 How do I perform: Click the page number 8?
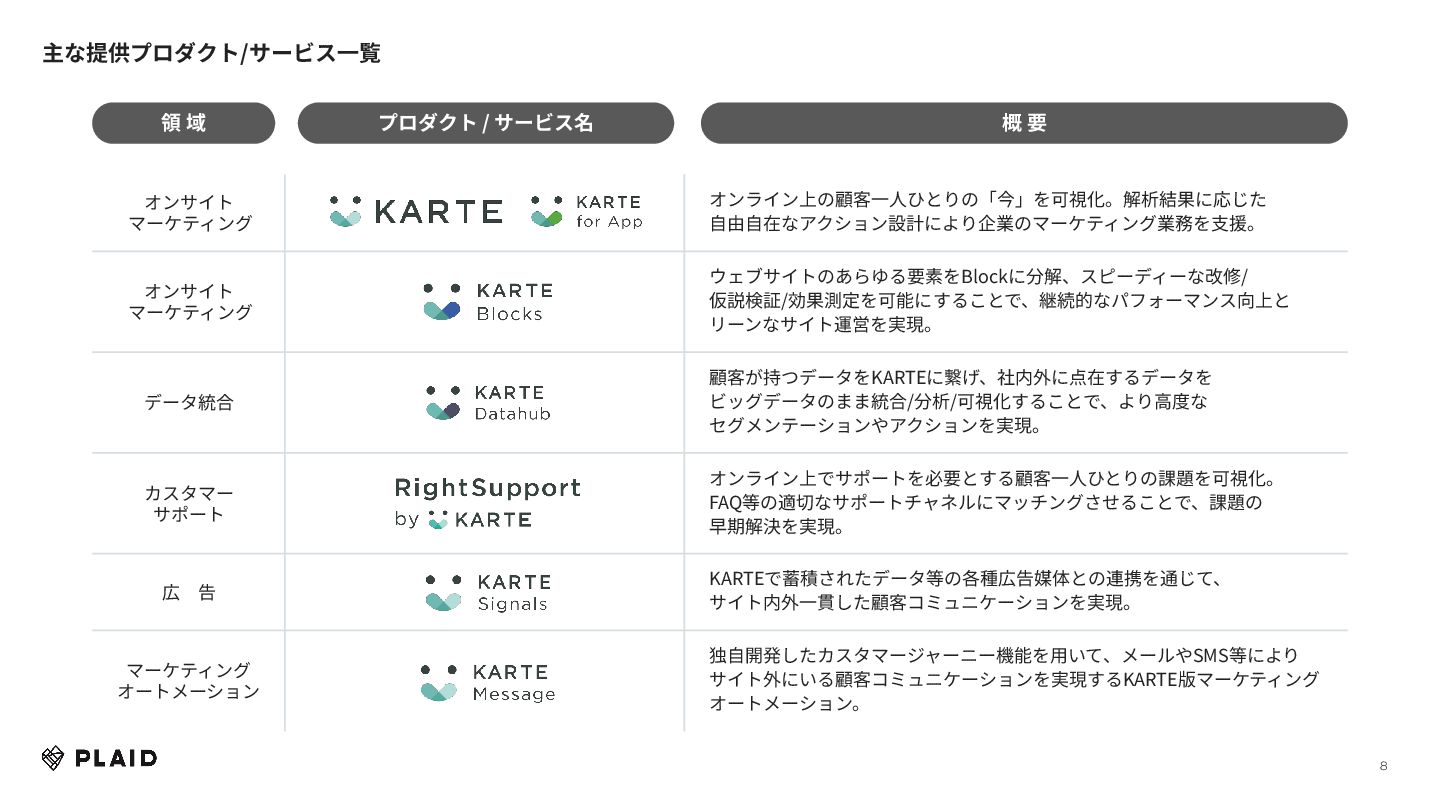tap(1384, 766)
